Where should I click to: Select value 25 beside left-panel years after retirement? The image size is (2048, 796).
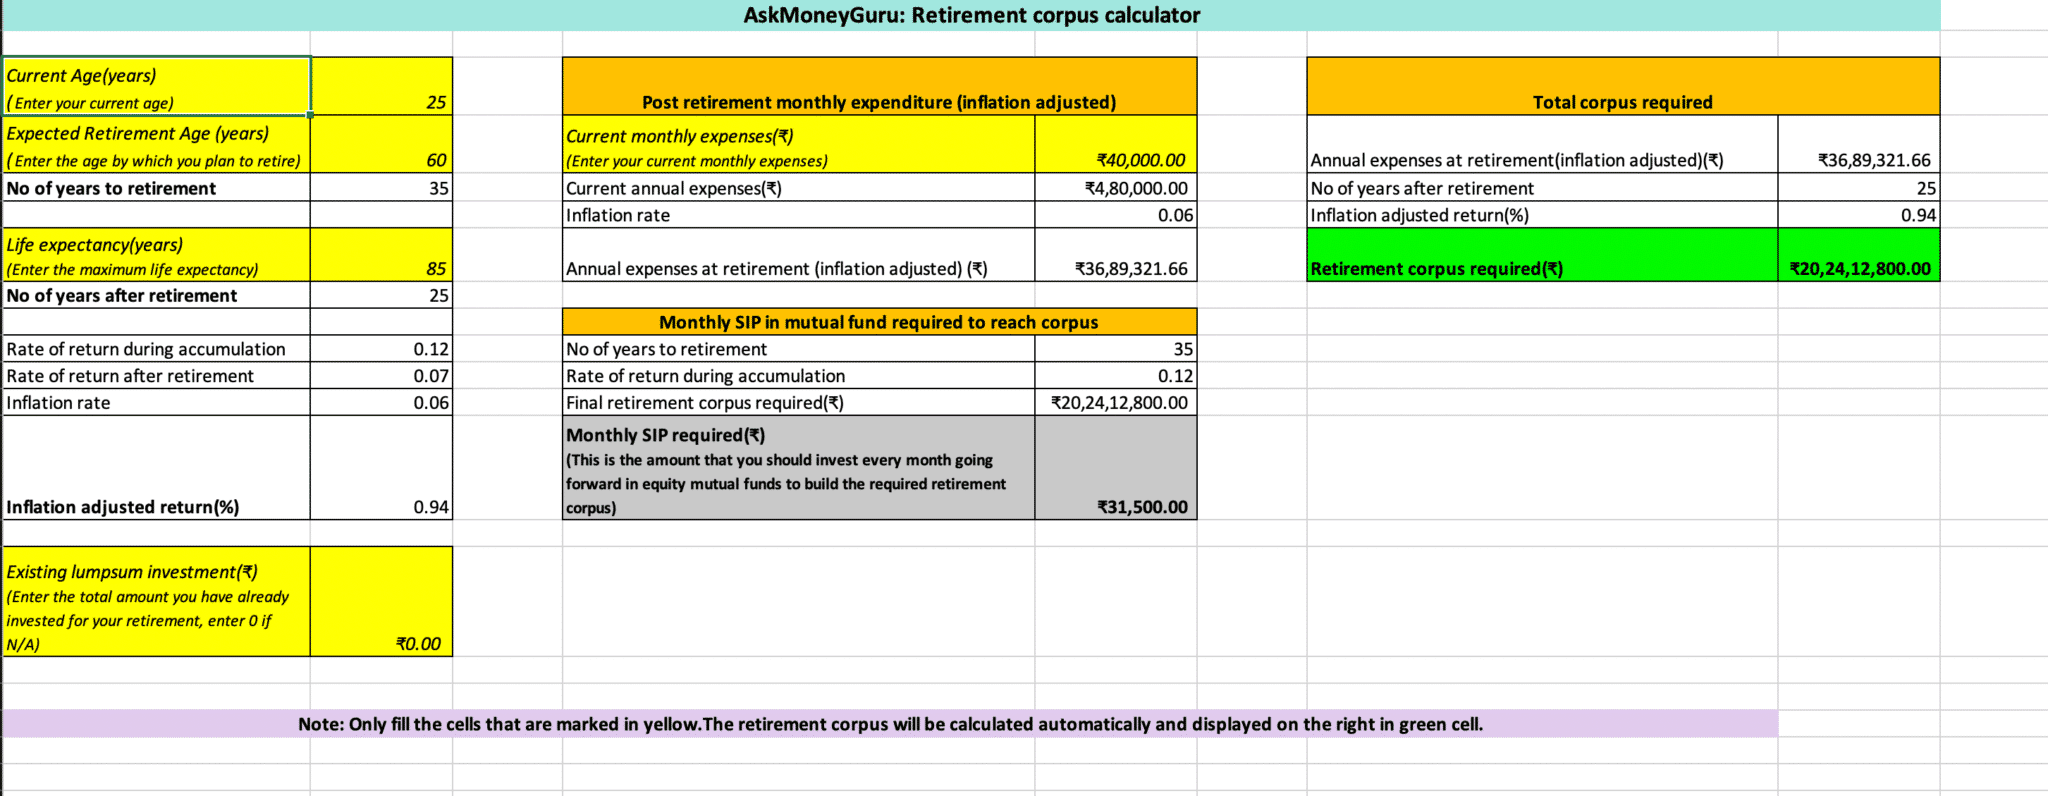381,295
